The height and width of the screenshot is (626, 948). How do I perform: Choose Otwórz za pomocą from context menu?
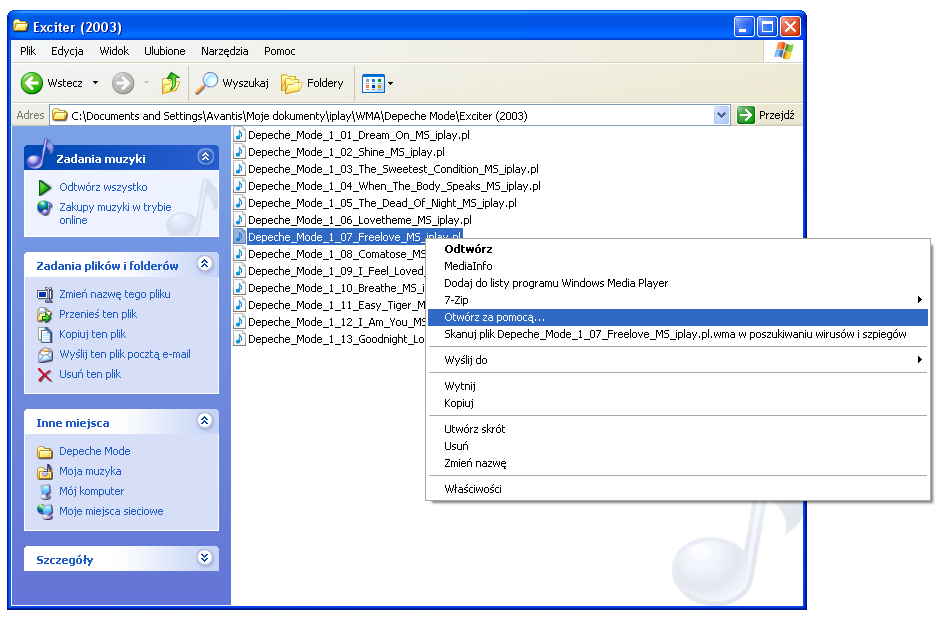point(678,318)
